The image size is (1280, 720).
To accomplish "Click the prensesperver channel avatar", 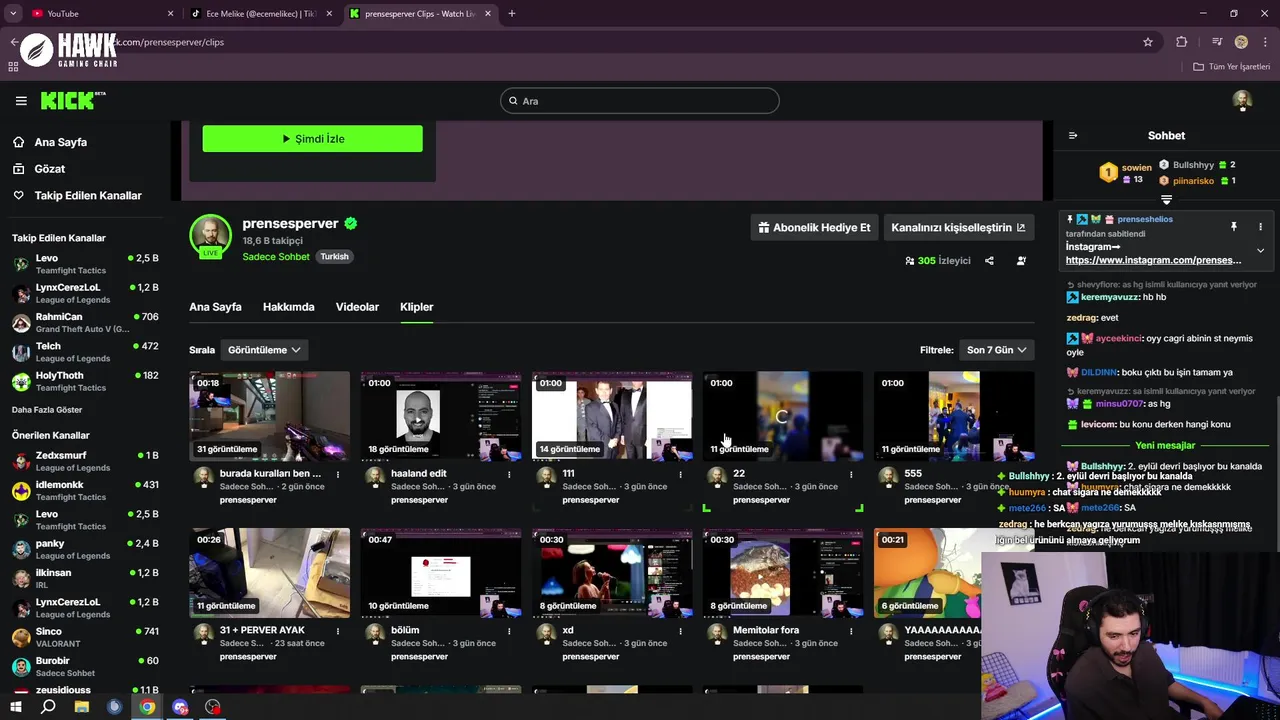I will tap(210, 236).
